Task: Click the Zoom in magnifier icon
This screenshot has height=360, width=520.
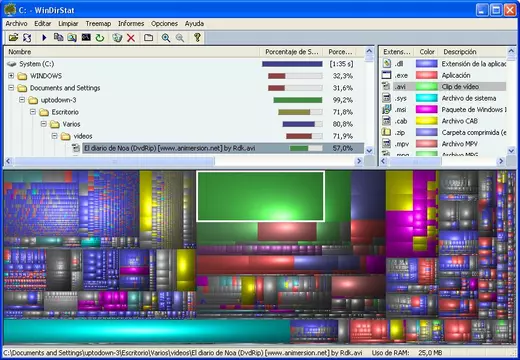Action: 166,38
